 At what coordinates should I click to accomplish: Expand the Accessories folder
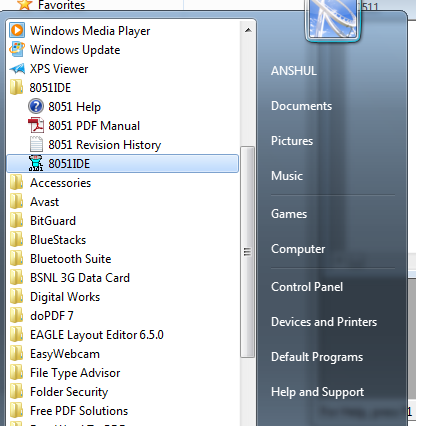coord(60,183)
